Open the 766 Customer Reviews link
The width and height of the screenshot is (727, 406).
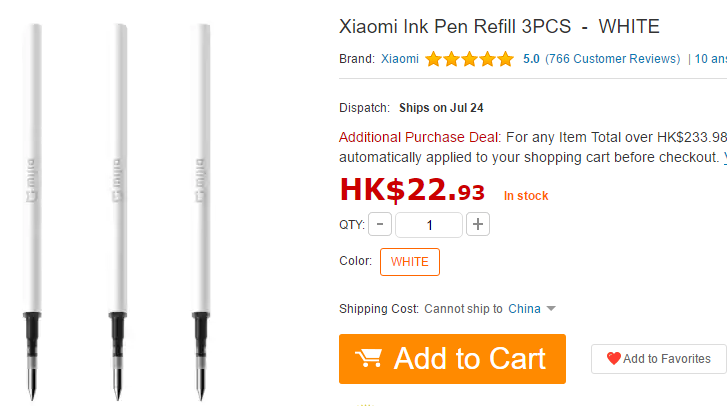tap(612, 59)
